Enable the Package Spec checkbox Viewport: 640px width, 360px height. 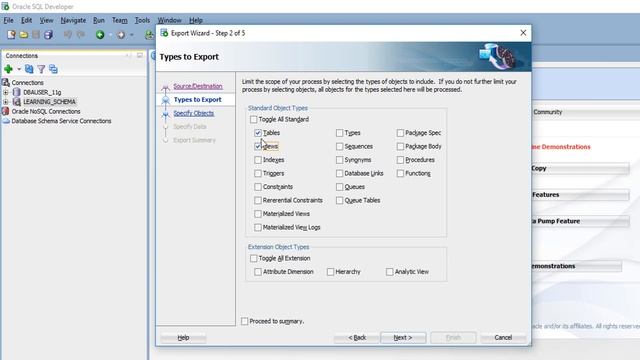pos(400,133)
